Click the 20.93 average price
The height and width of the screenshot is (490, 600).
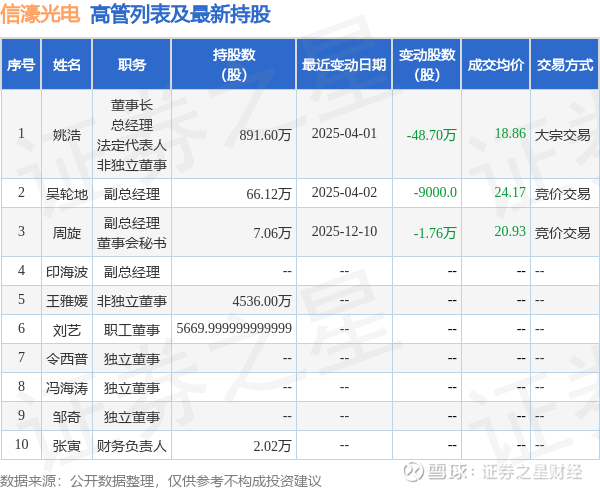510,231
